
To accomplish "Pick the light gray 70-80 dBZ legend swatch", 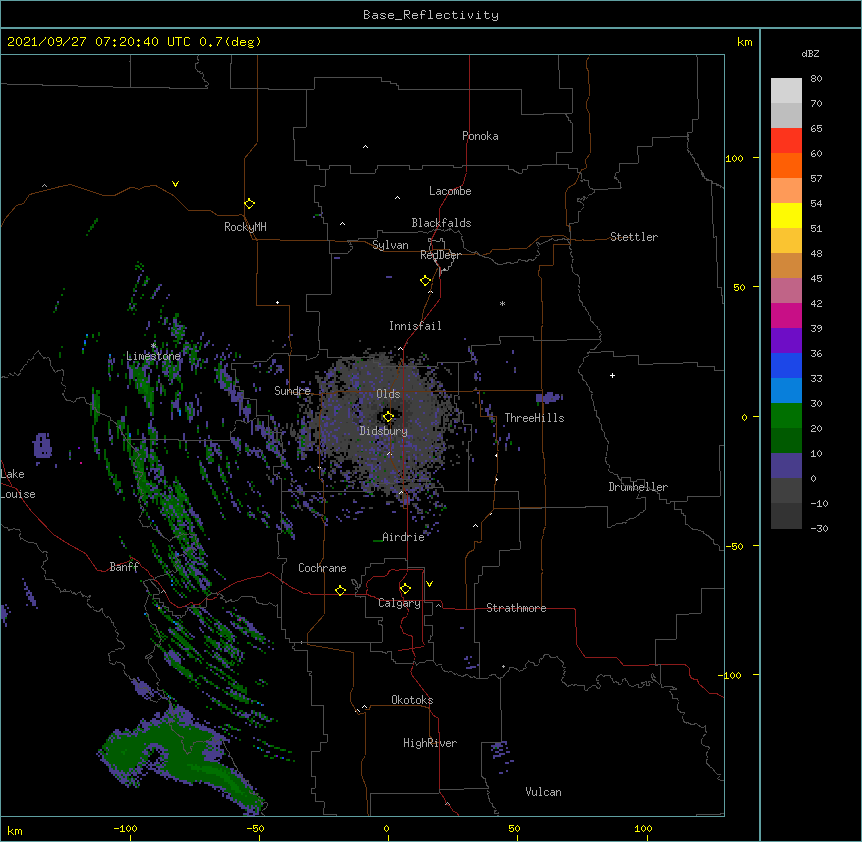I will click(786, 91).
